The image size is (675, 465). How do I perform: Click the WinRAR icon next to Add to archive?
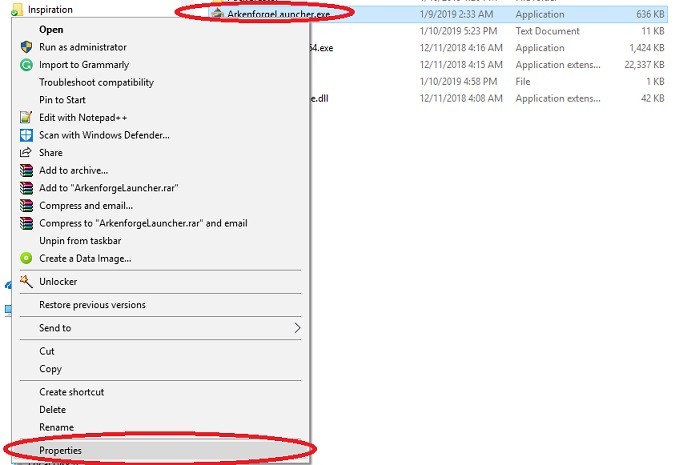[26, 171]
